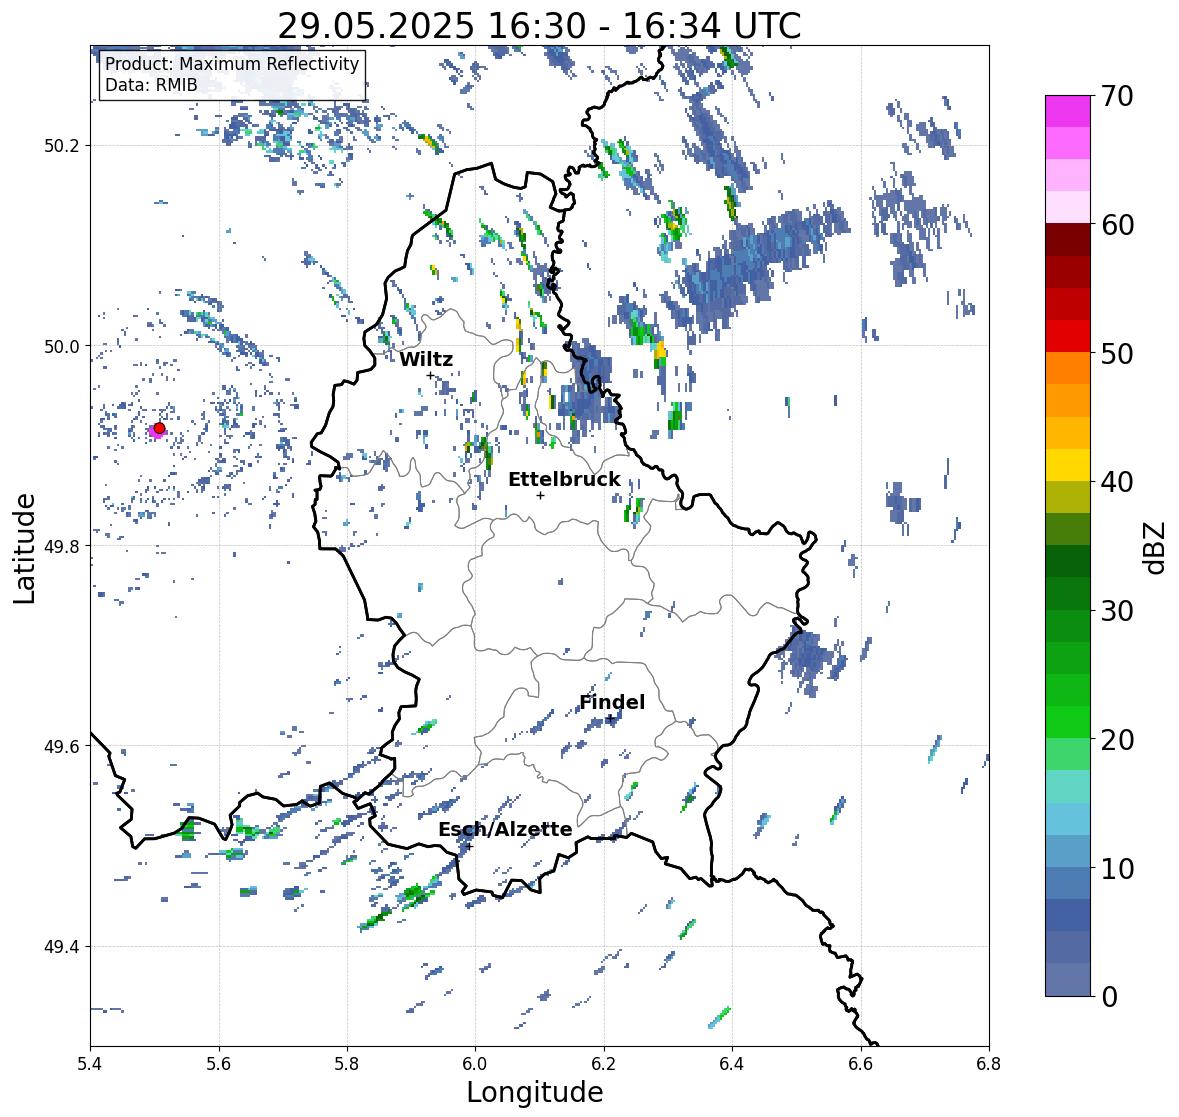Click the latitude tick label 49.4
Screen dimensions: 1179x1117
62,947
